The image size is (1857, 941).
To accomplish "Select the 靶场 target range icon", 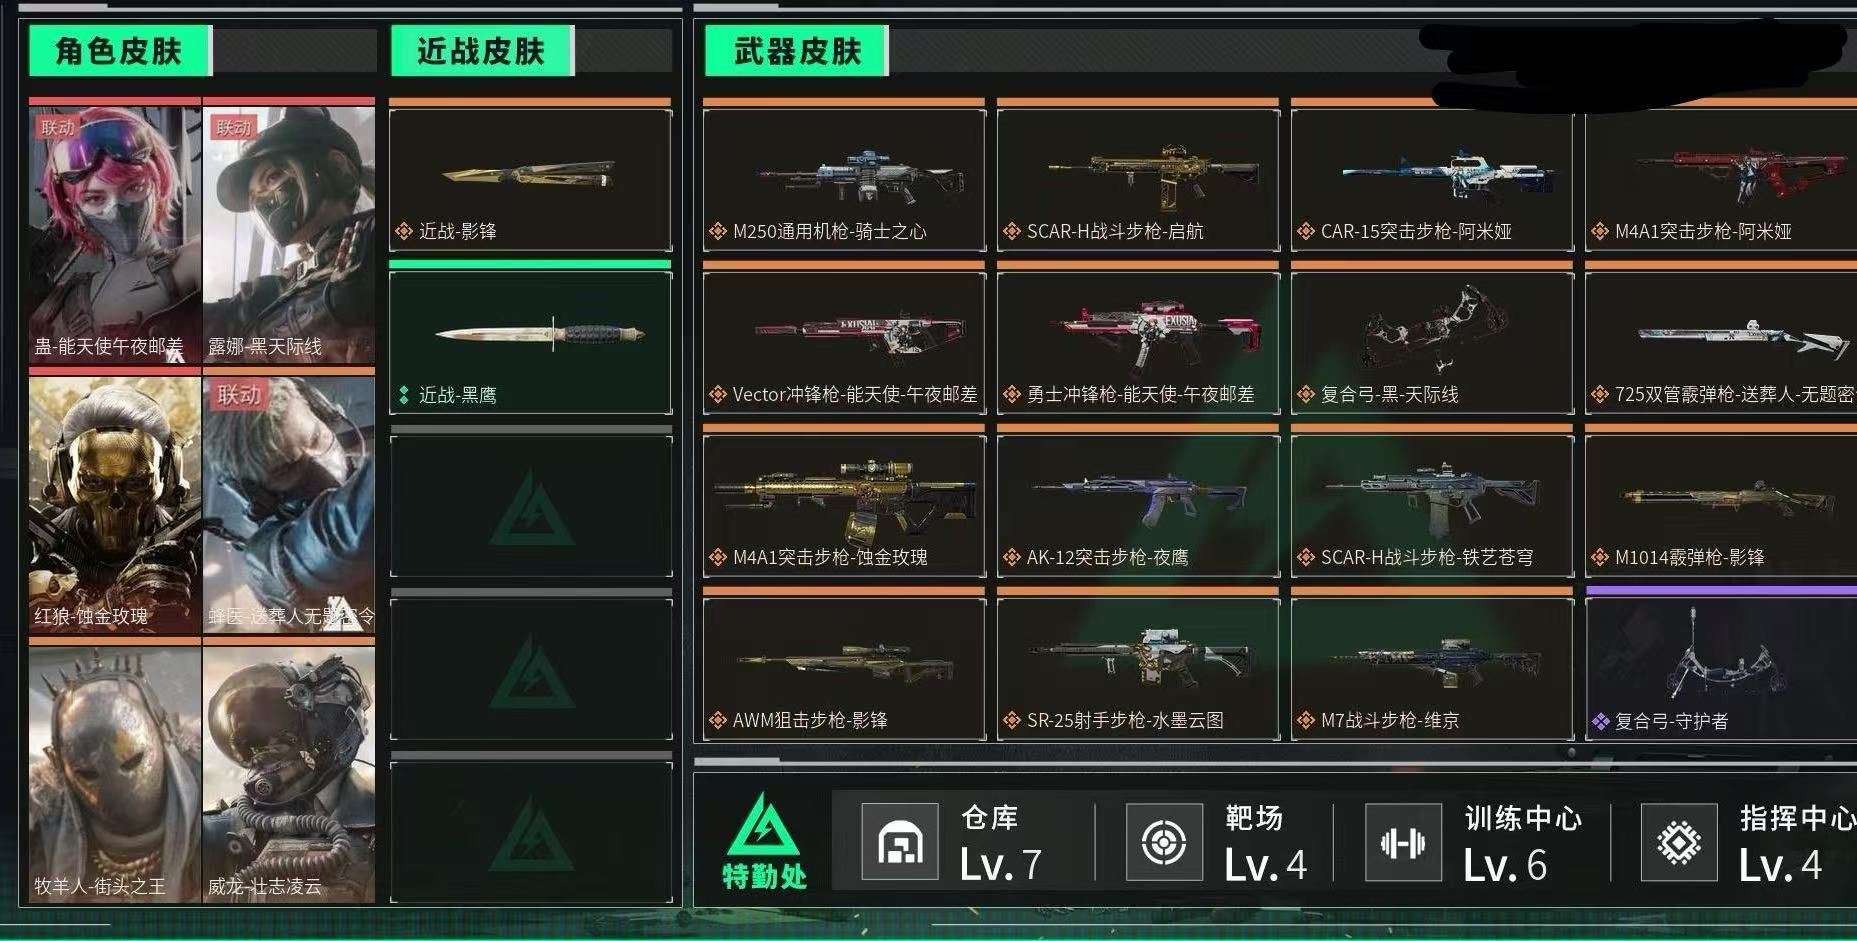I will pos(1164,842).
